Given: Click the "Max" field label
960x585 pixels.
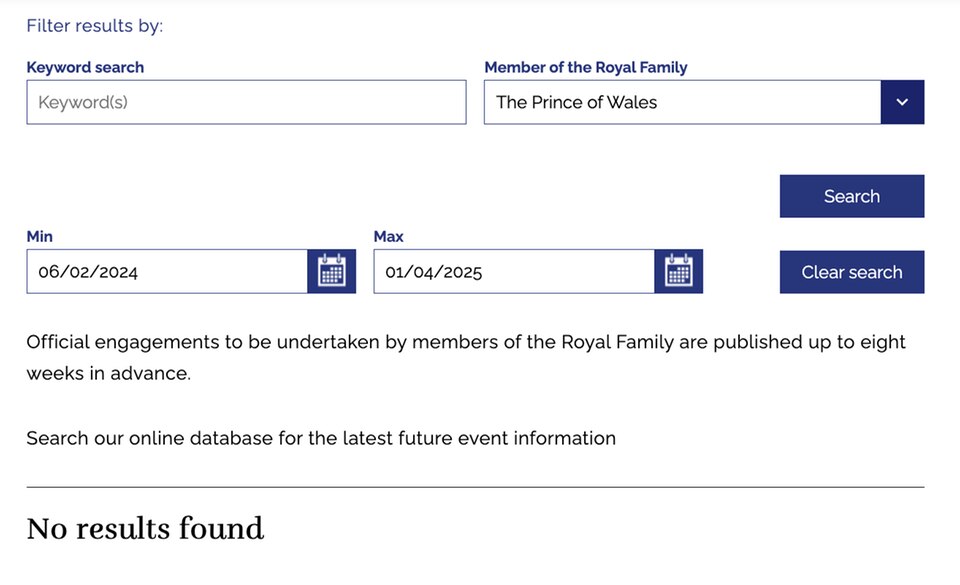Looking at the screenshot, I should pyautogui.click(x=388, y=237).
